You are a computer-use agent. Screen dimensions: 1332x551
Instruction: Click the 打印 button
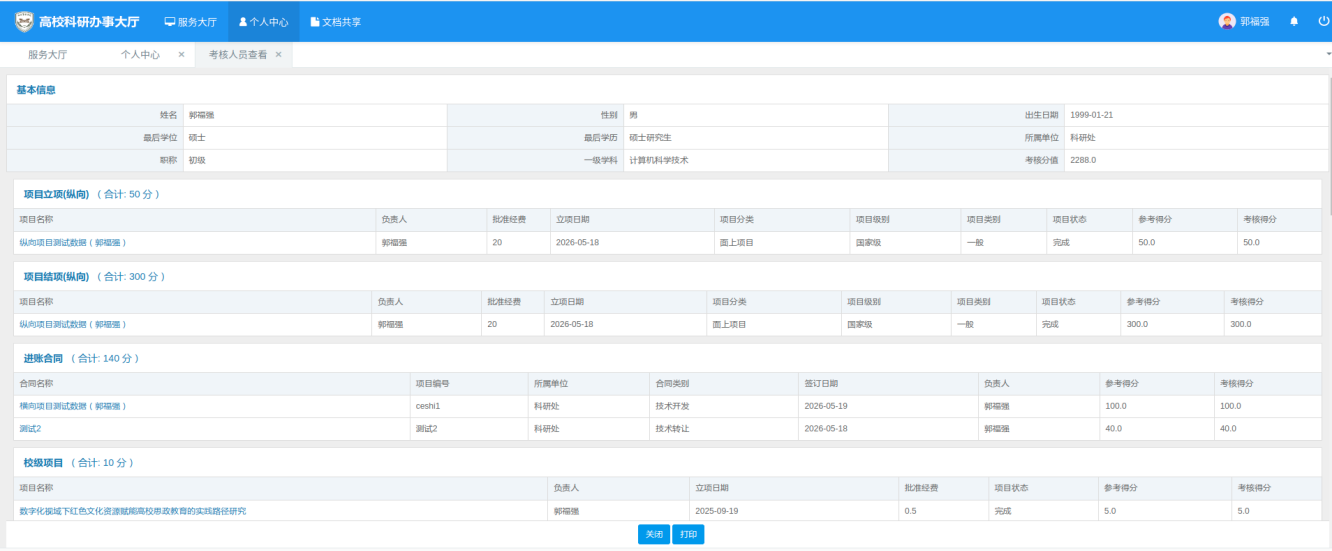(688, 535)
